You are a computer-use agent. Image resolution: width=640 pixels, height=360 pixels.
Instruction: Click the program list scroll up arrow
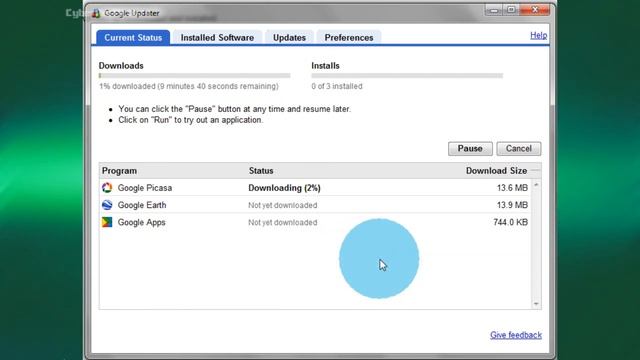(536, 185)
